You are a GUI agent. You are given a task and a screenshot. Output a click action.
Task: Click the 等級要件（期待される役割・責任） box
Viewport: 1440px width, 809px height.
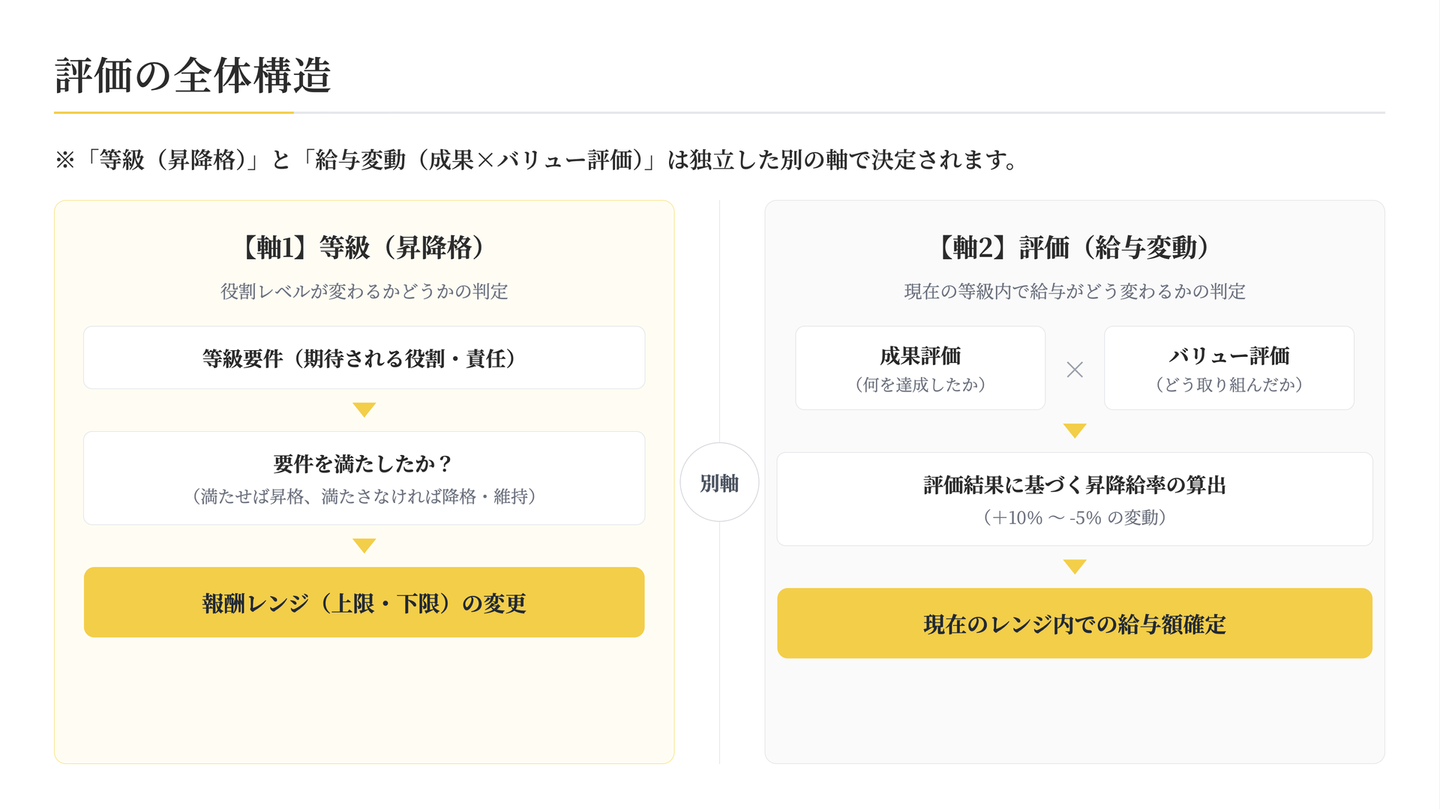coord(364,357)
